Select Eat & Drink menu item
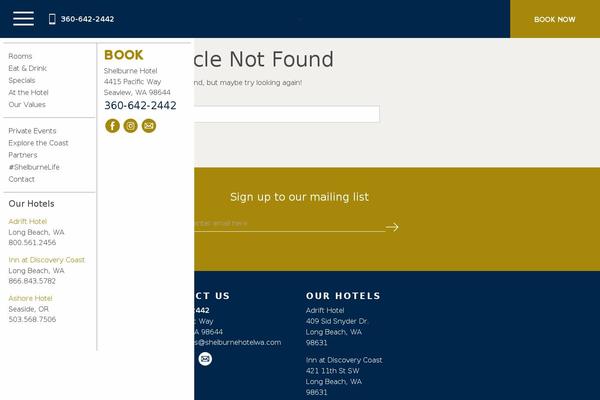This screenshot has width=600, height=400. (28, 68)
